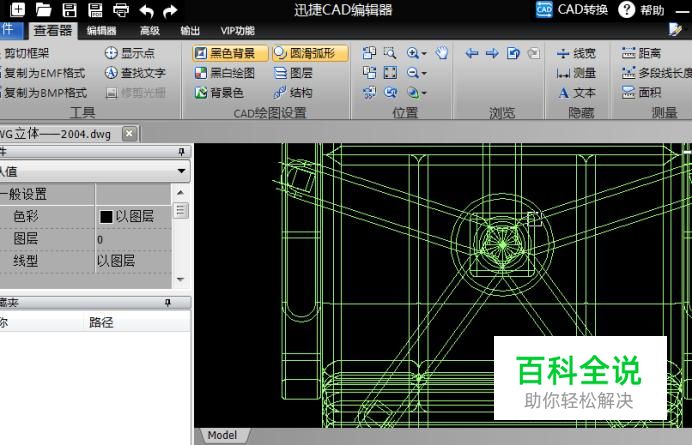This screenshot has width=692, height=445.
Task: Click the first icon in the 位置 group
Action: [369, 53]
